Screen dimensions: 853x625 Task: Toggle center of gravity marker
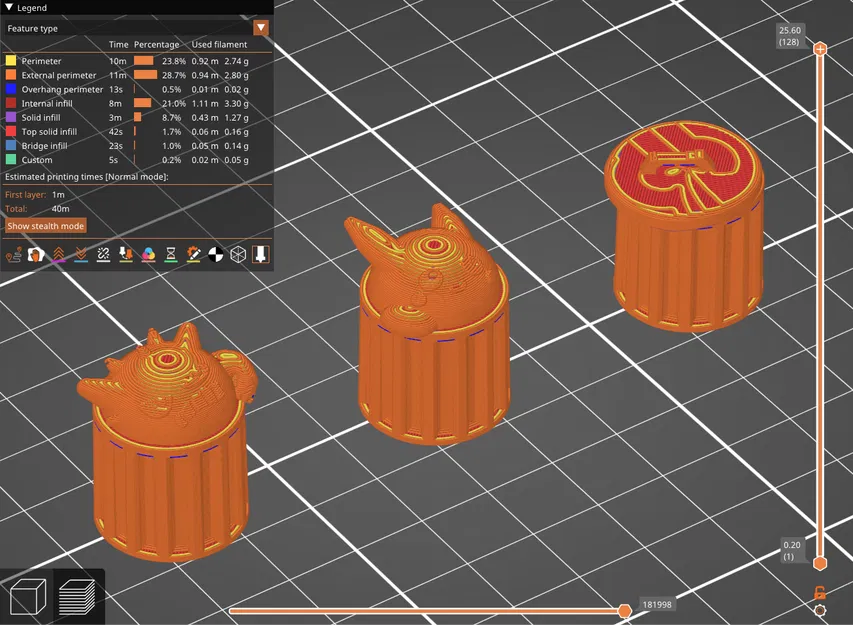click(x=215, y=255)
